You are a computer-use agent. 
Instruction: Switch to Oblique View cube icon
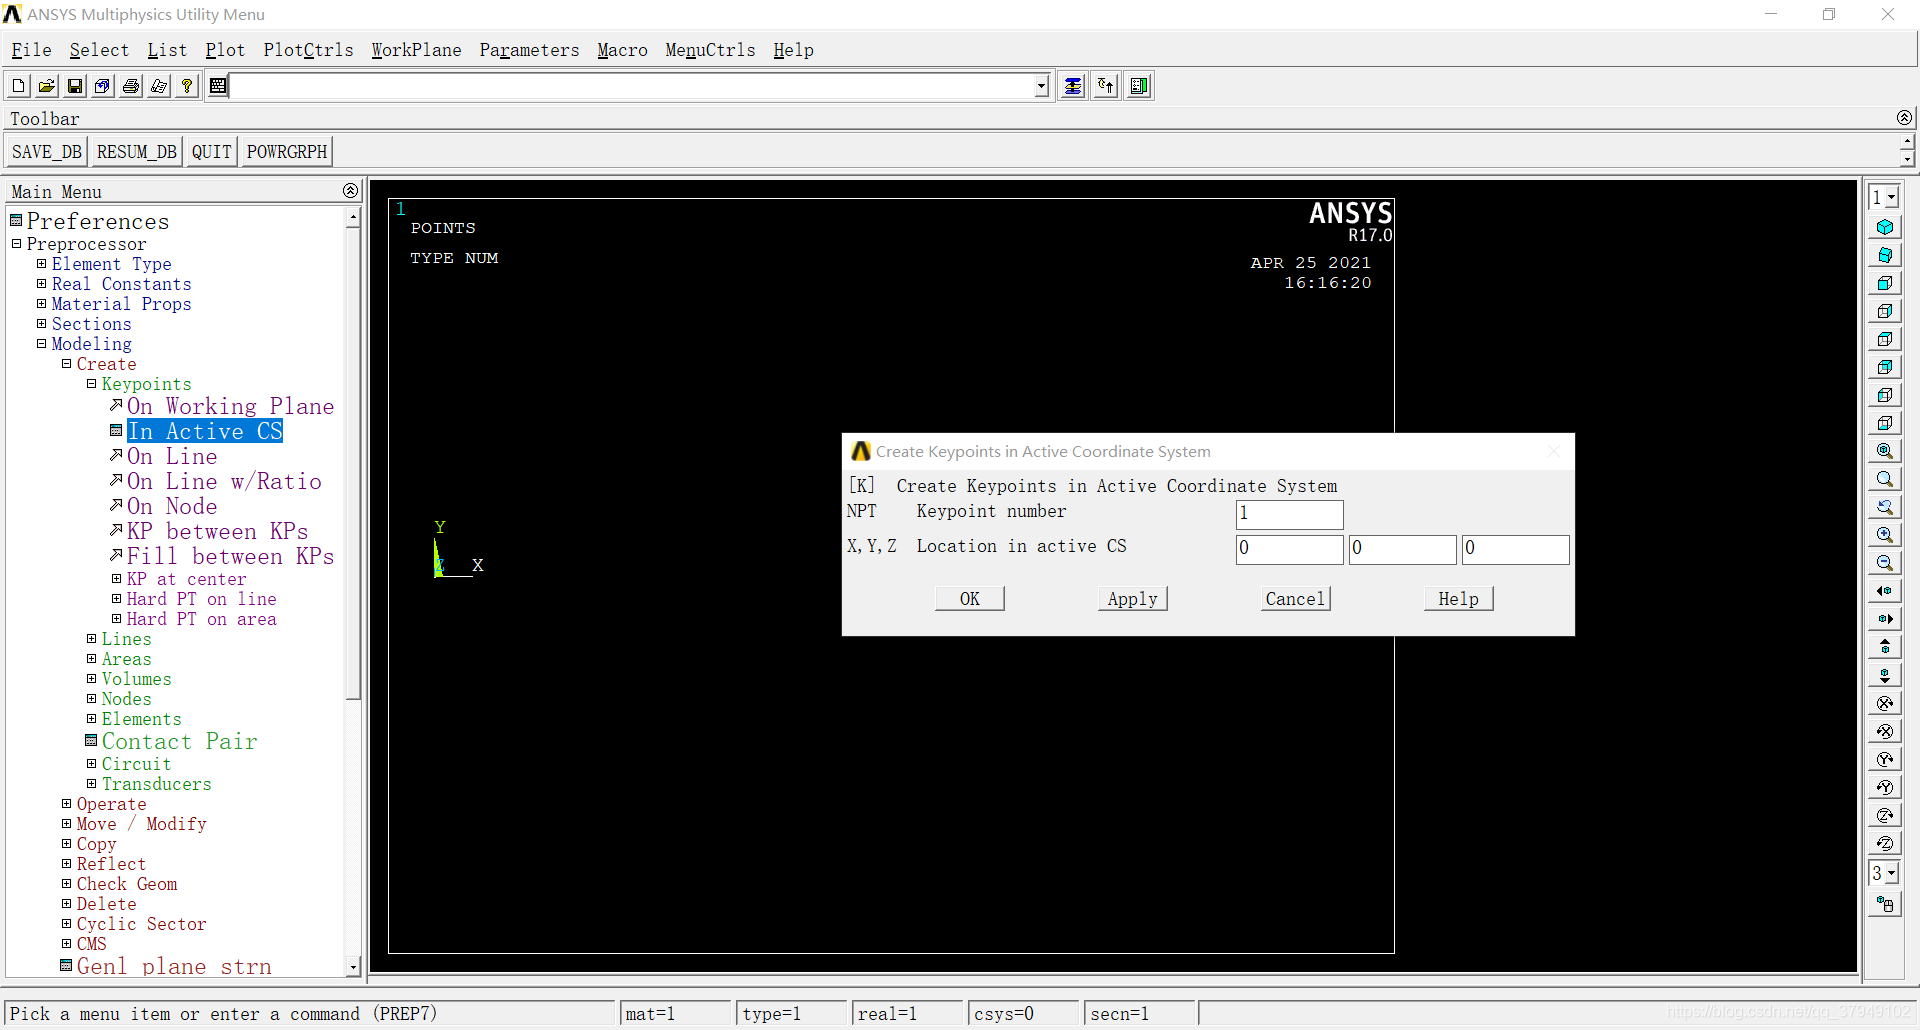click(x=1885, y=255)
